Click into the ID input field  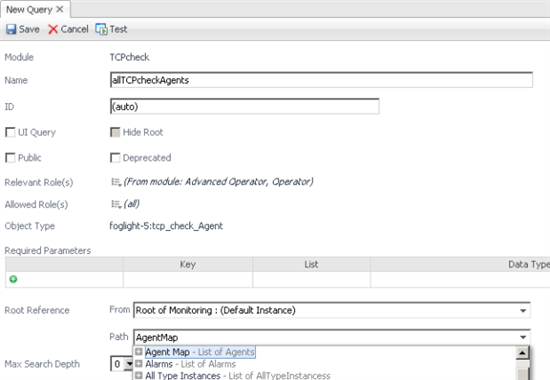[x=244, y=106]
